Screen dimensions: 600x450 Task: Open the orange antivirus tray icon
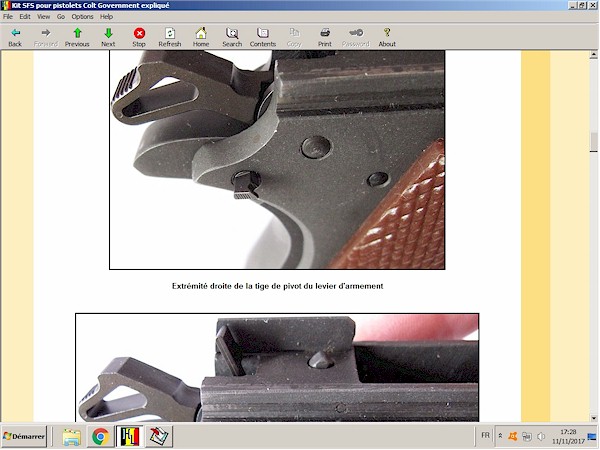coord(512,436)
